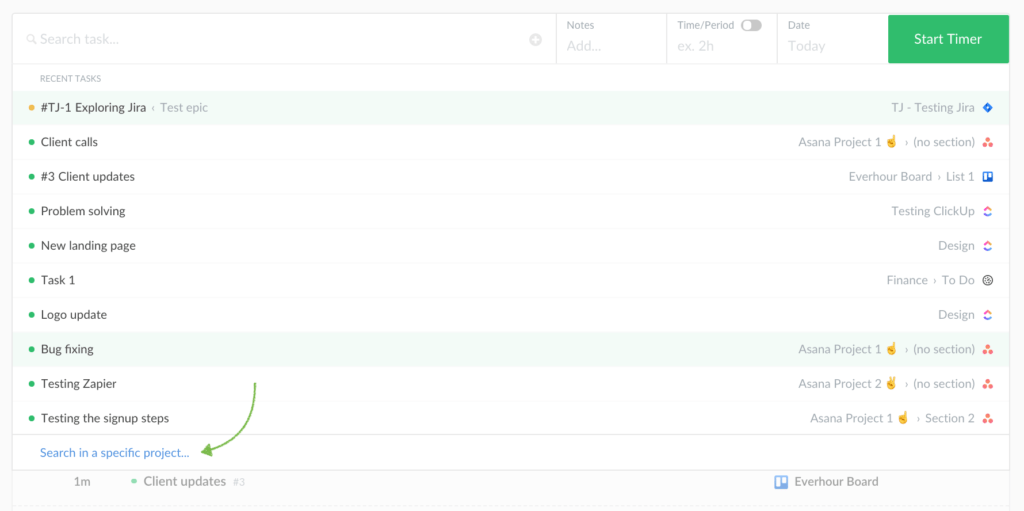
Task: Click the ClickUp icon beside Testing ClickUp
Action: pos(987,211)
